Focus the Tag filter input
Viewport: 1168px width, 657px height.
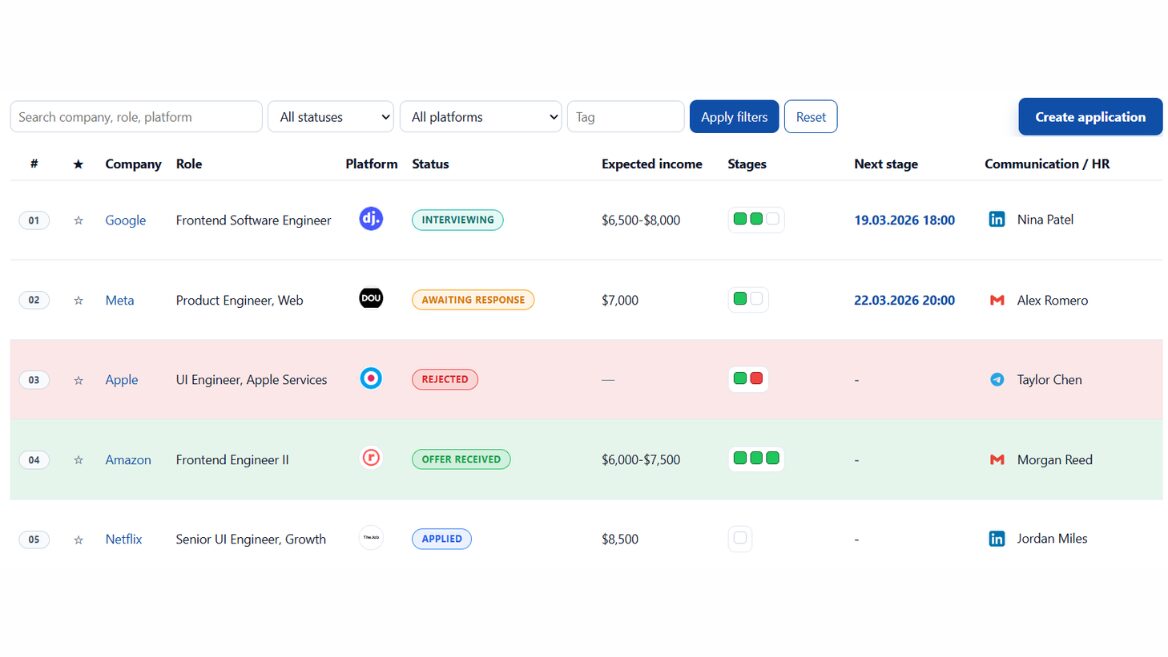point(626,117)
